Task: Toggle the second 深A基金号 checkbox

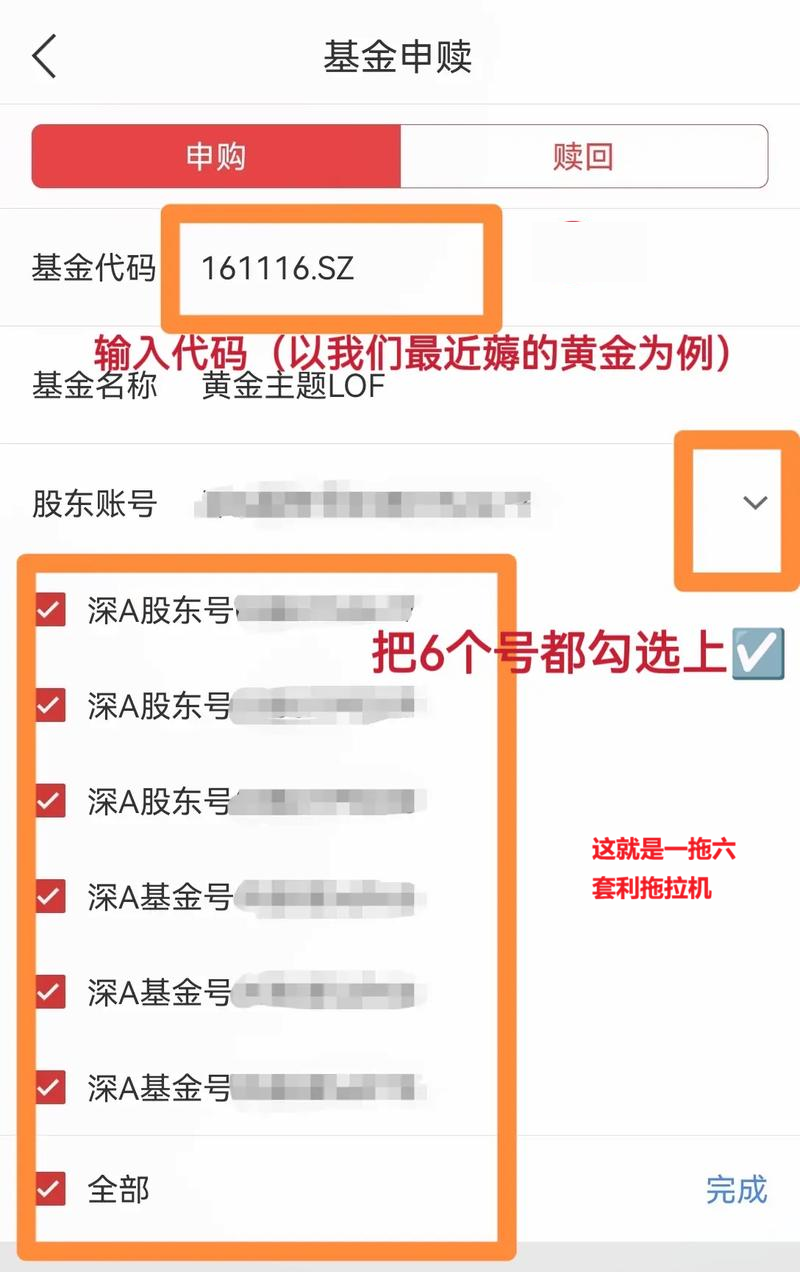Action: (50, 991)
